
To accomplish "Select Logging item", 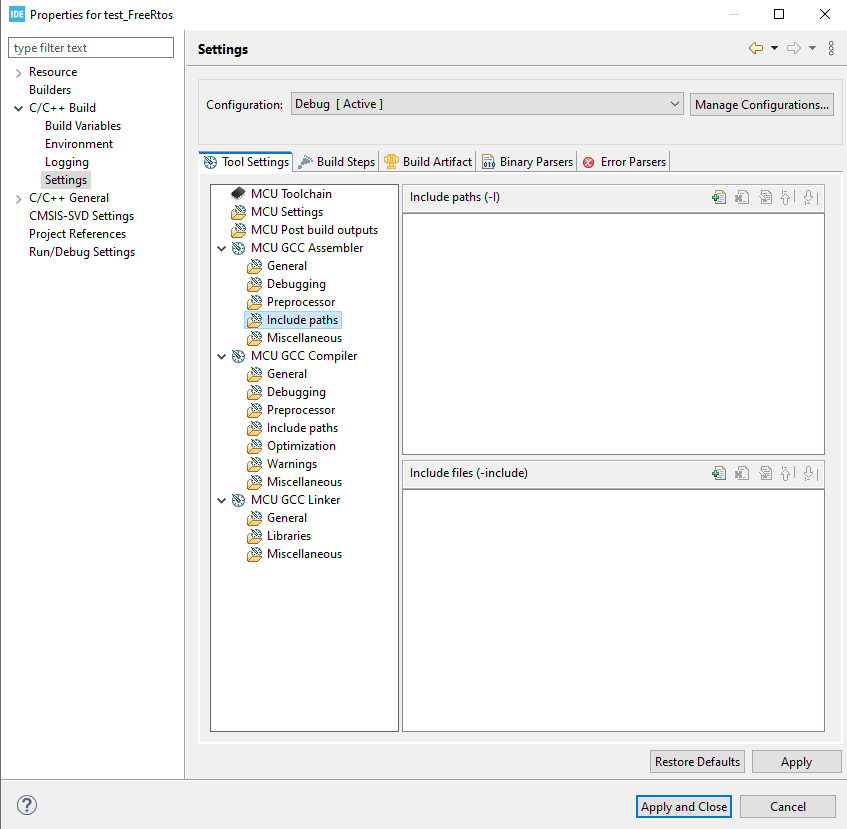I will point(66,162).
